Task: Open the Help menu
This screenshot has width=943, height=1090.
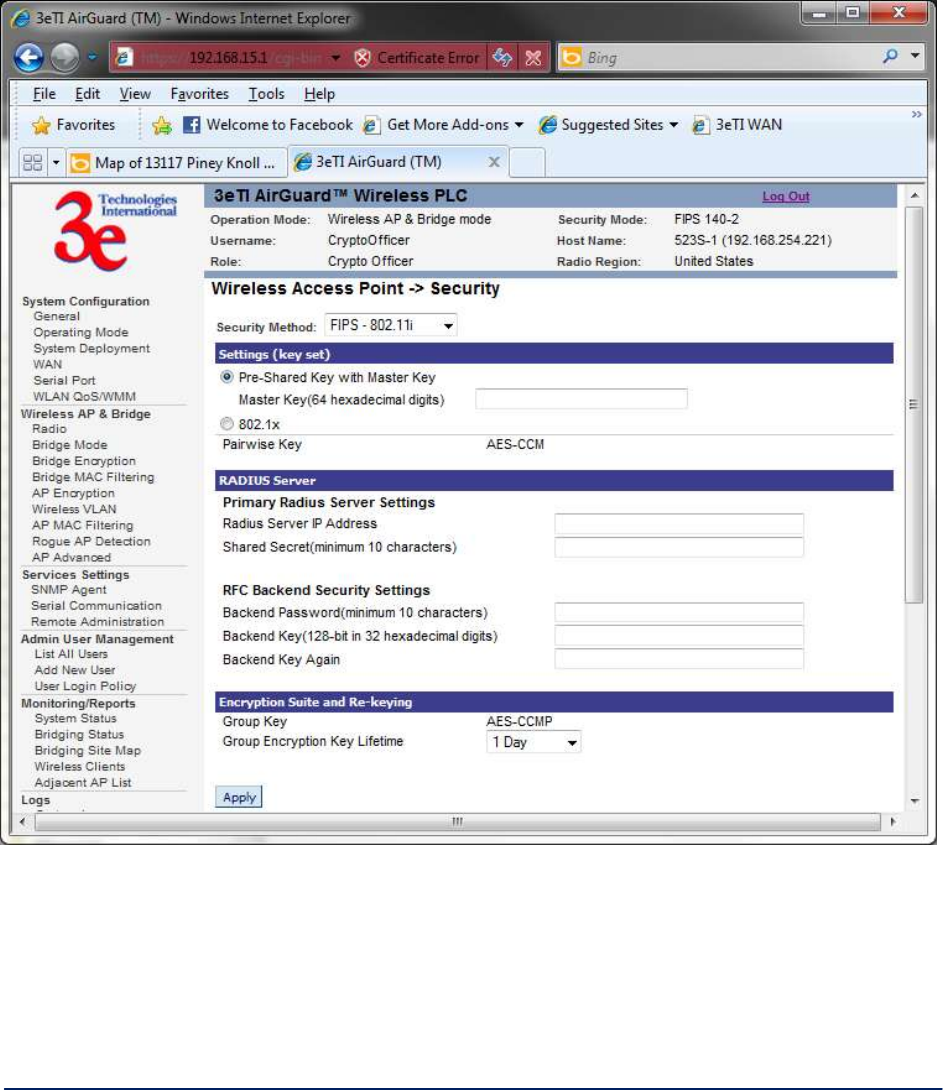Action: coord(319,94)
